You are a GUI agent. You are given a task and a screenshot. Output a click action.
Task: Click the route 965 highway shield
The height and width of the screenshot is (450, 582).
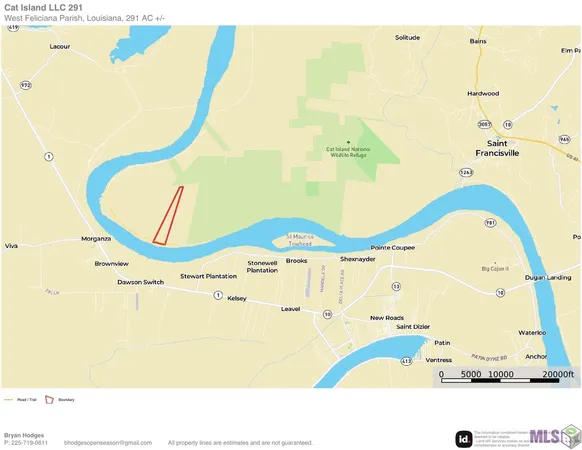564,139
